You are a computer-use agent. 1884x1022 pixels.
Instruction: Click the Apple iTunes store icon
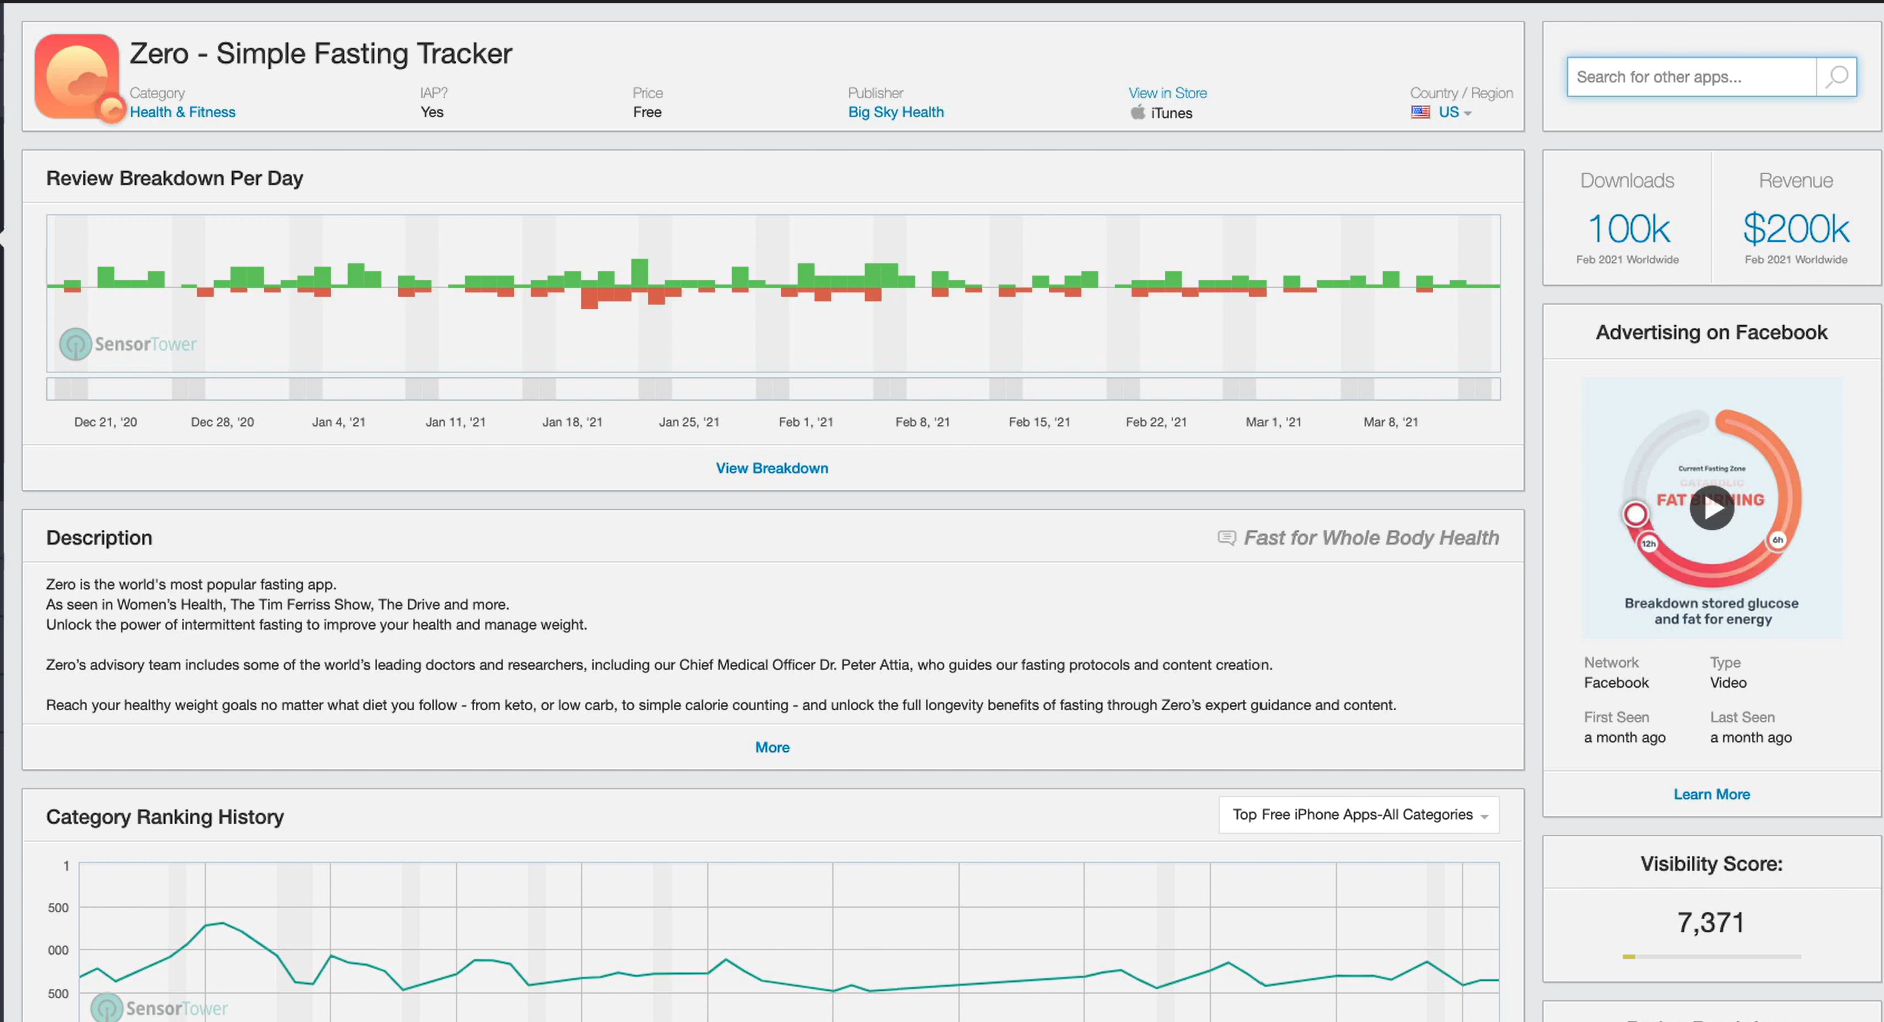point(1137,113)
